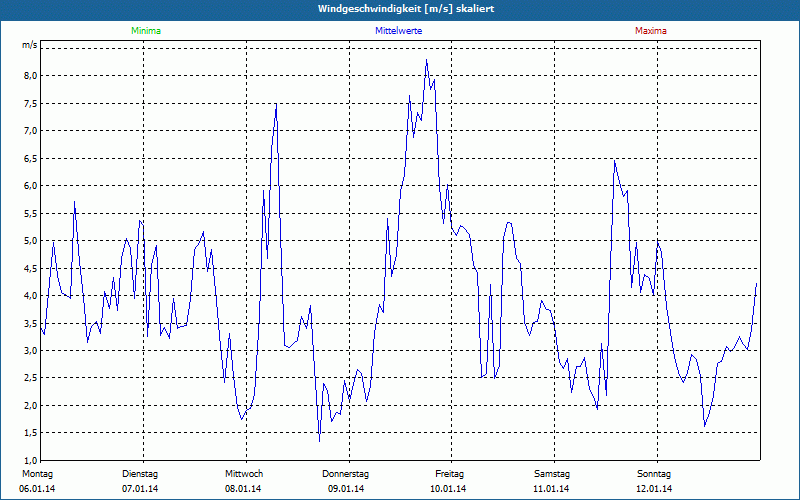Click the date 06.01.14
Viewport: 800px width, 500px height.
tap(37, 489)
